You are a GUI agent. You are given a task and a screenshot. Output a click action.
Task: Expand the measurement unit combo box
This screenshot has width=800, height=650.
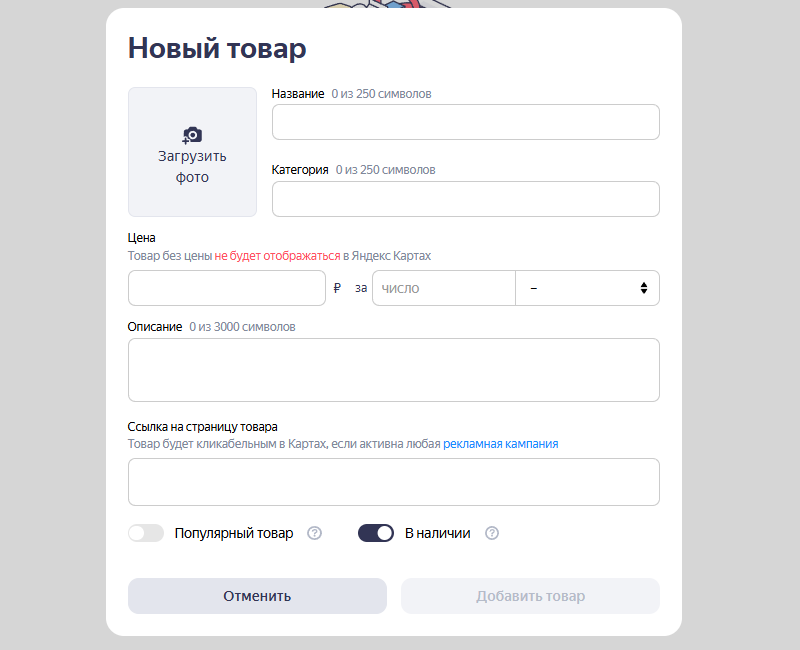pos(588,287)
